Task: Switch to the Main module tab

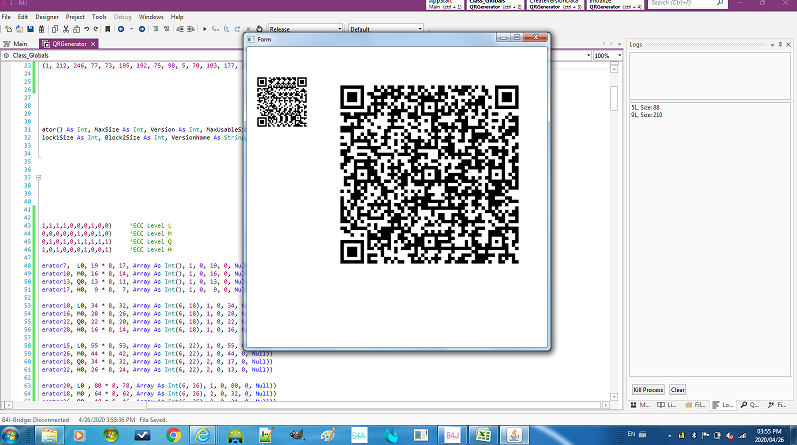Action: coord(16,44)
